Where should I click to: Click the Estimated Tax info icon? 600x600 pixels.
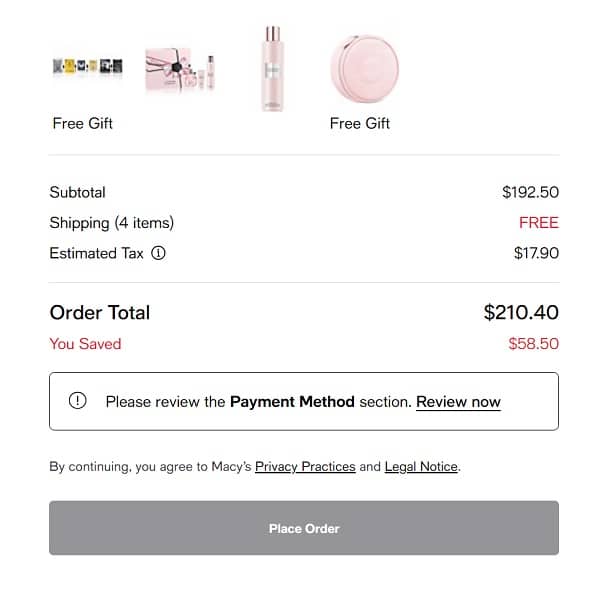tap(158, 253)
